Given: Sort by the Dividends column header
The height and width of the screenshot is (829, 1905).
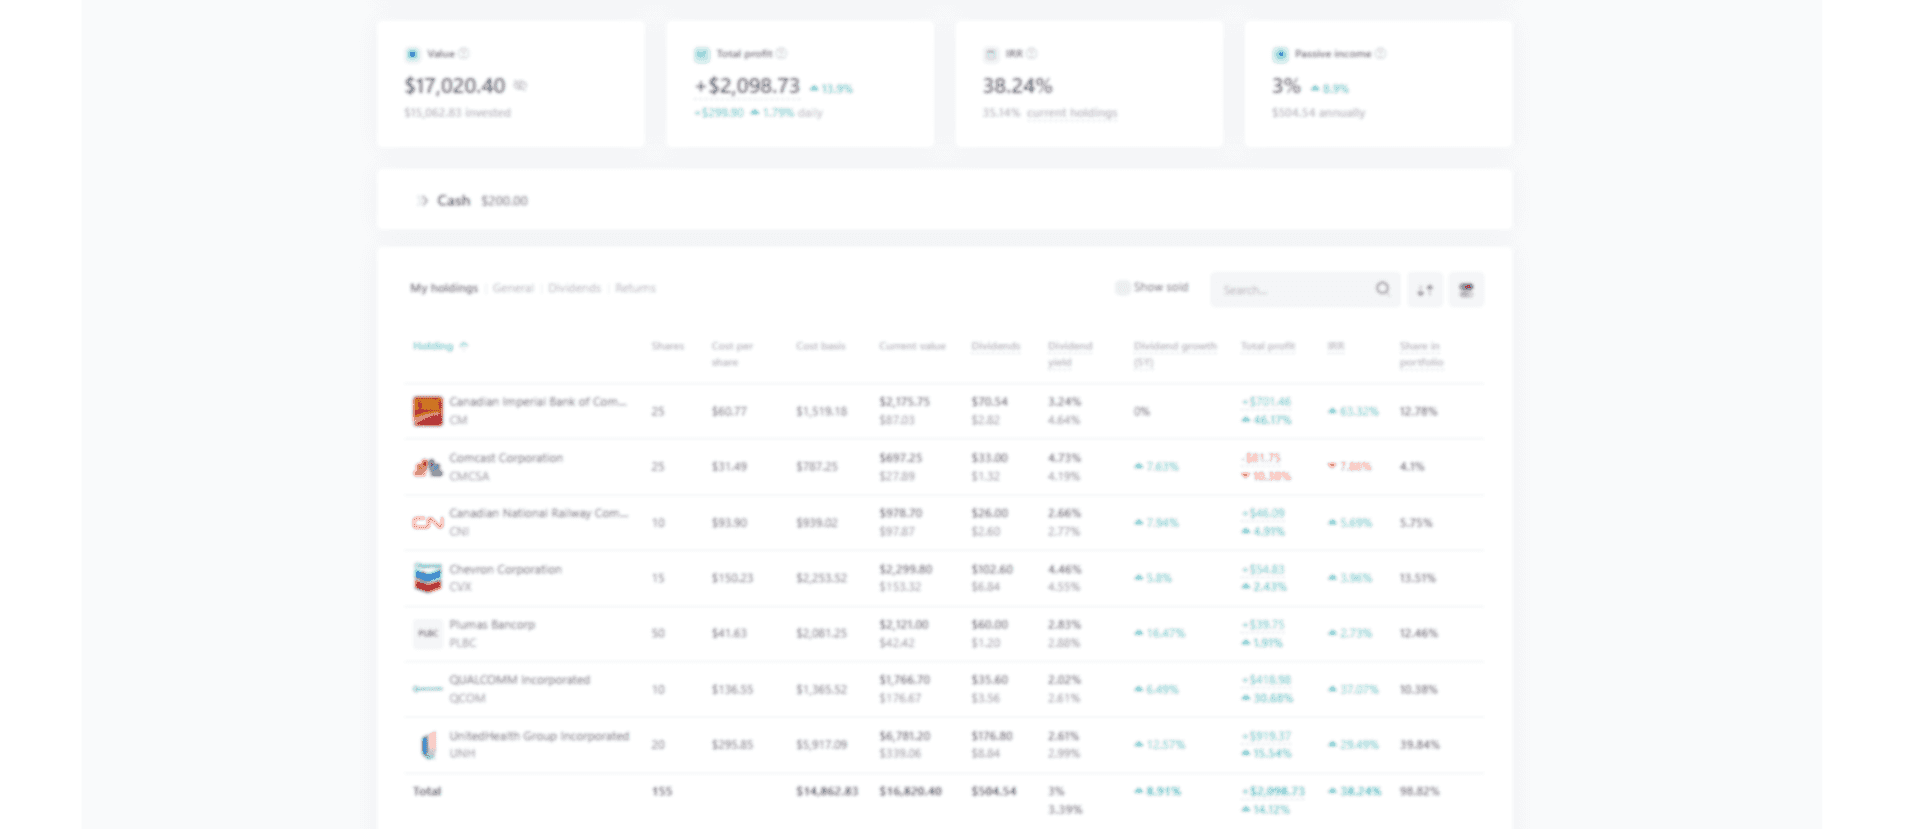Looking at the screenshot, I should coord(995,346).
